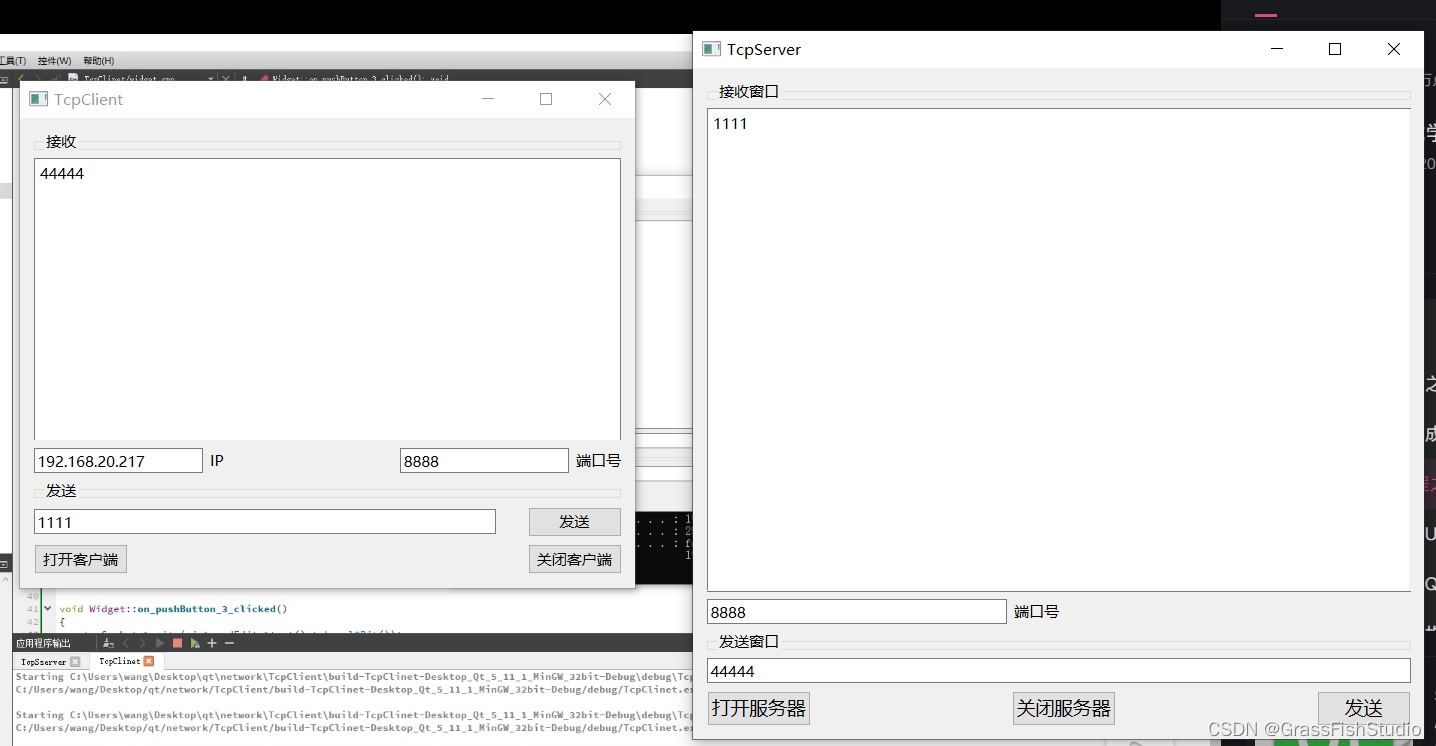The image size is (1436, 746).
Task: Maximize the TcpServer window
Action: pos(1334,49)
